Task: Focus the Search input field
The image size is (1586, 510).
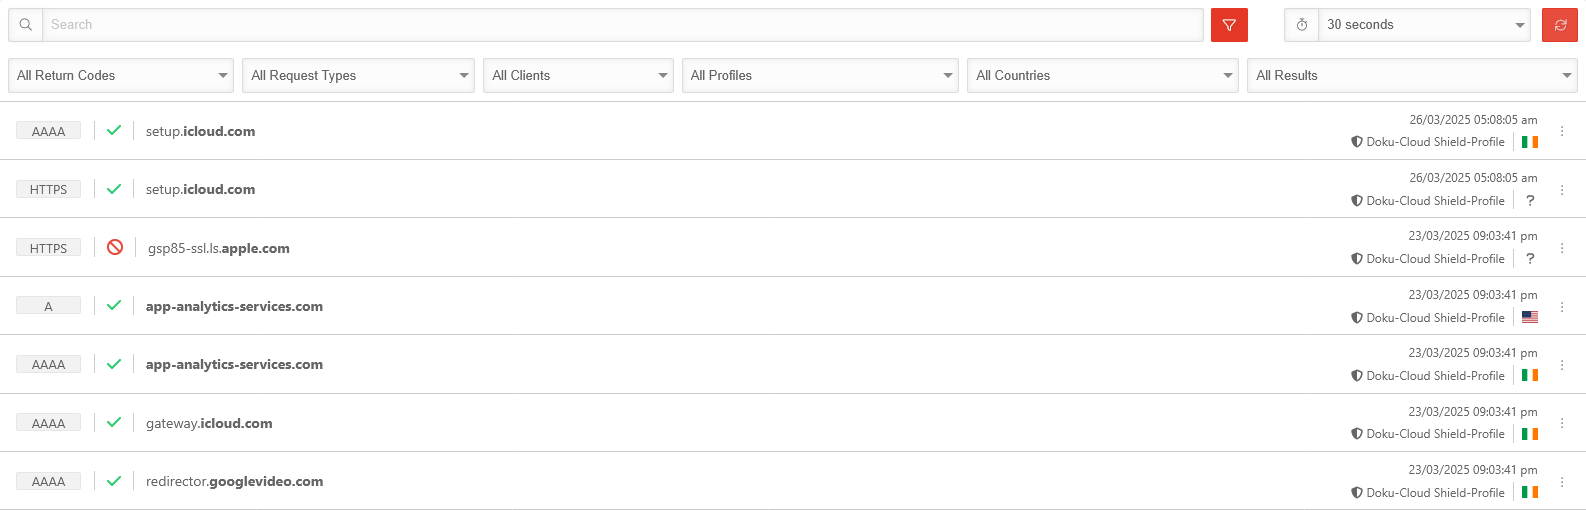Action: pyautogui.click(x=622, y=25)
